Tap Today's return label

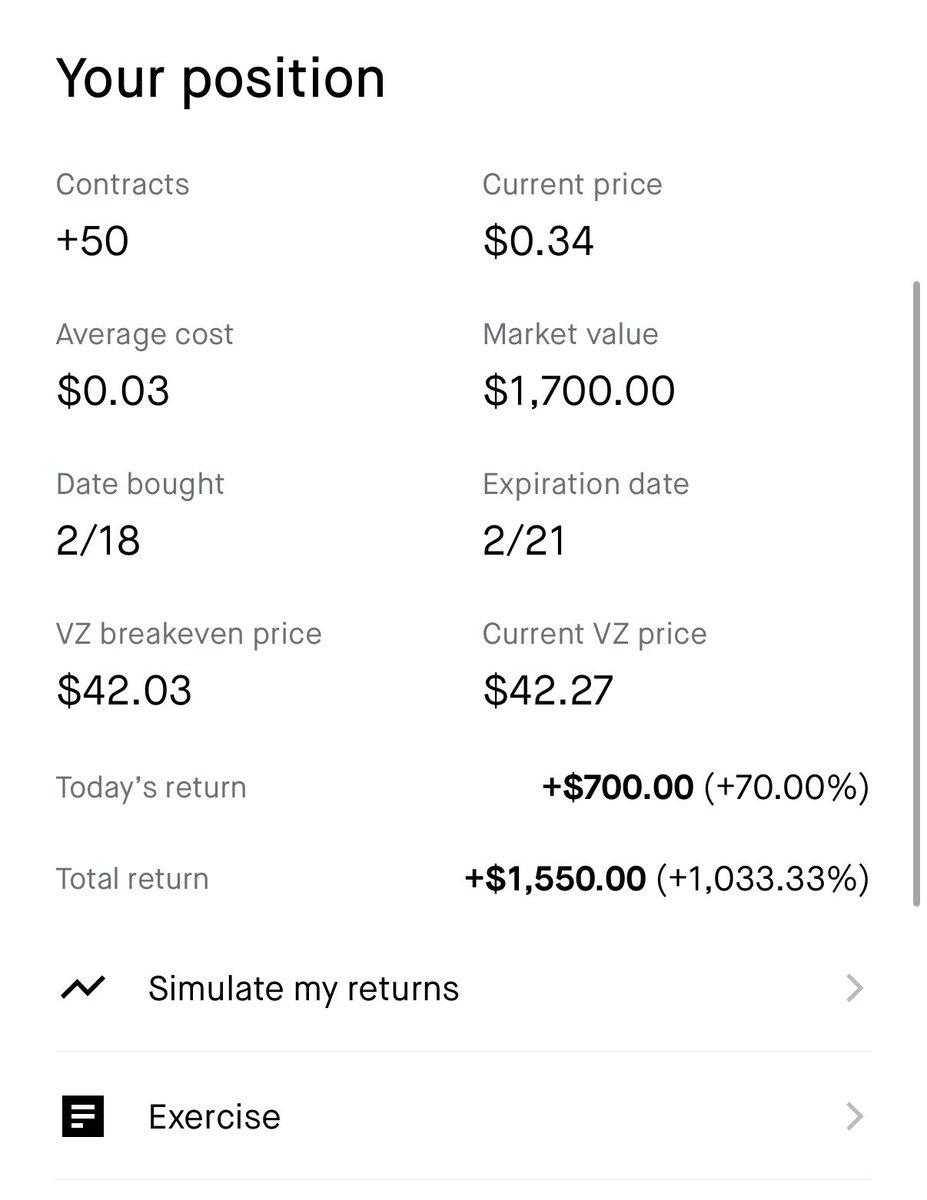[151, 787]
